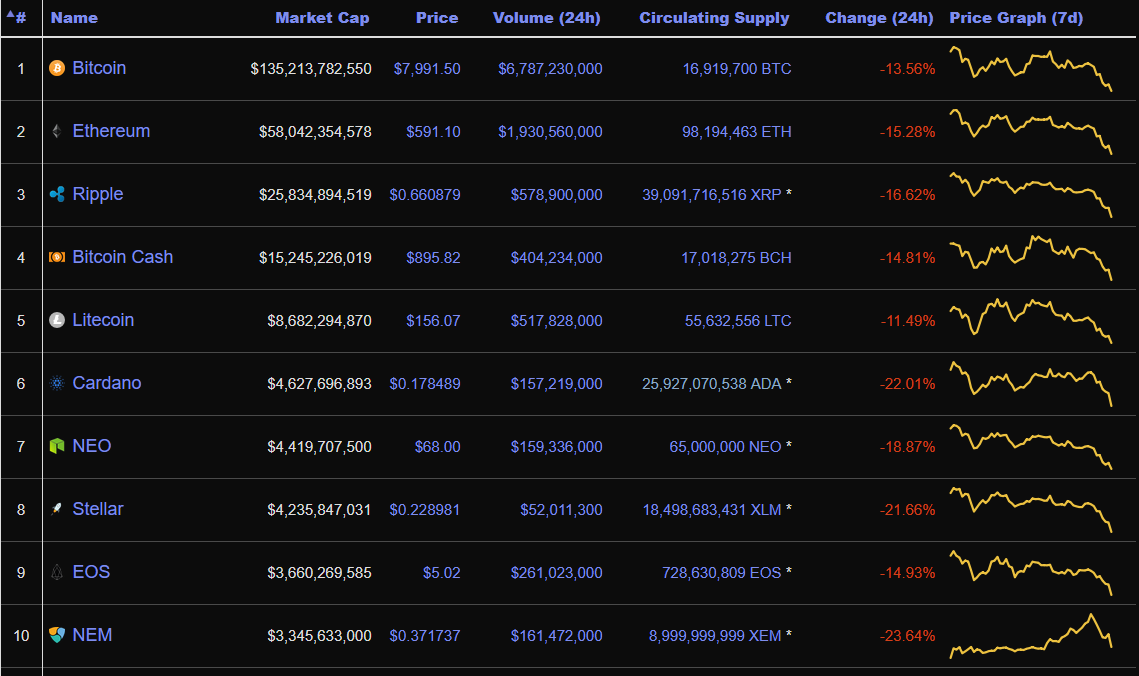Image resolution: width=1139 pixels, height=676 pixels.
Task: Click EOS volume $261,023,000
Action: coord(556,573)
